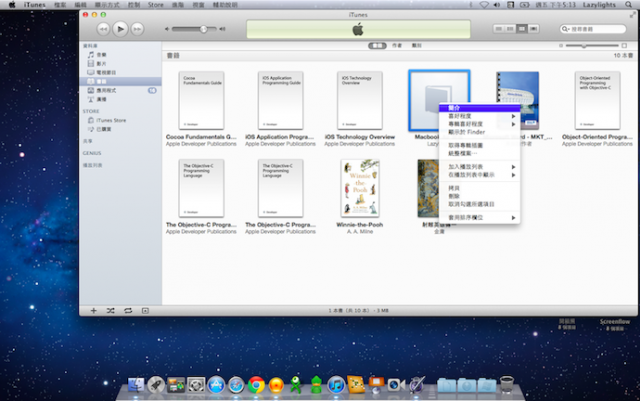640x401 pixels.
Task: Switch to Cover Flow view button
Action: click(533, 29)
